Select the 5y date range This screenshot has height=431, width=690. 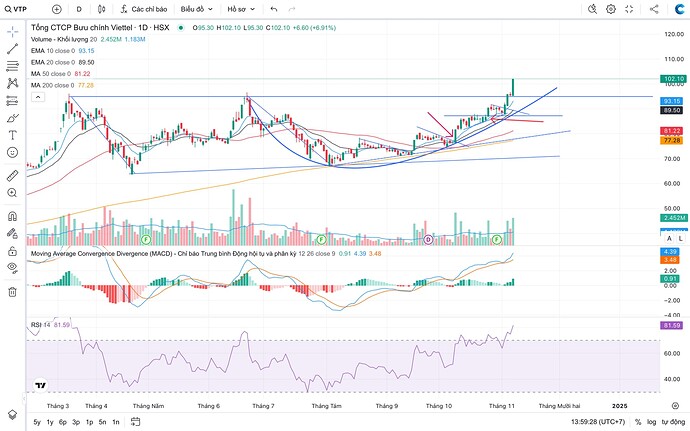click(x=37, y=422)
